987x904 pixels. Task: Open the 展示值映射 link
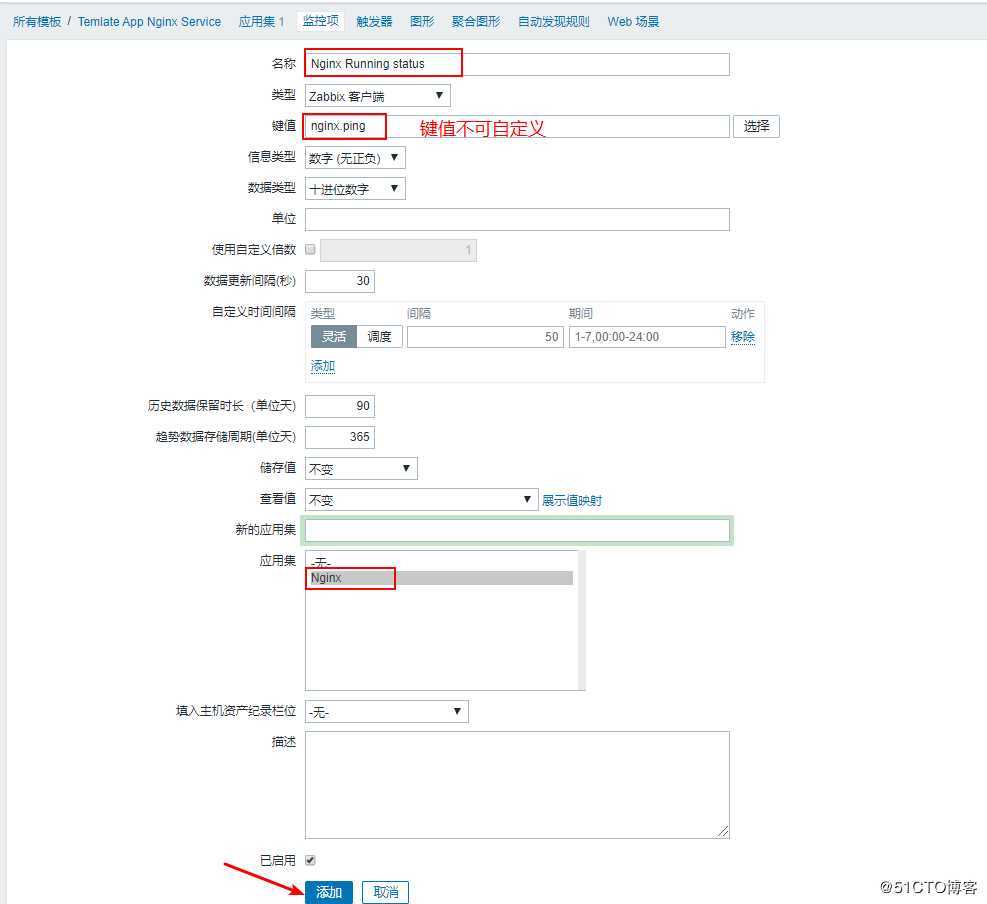tap(571, 498)
